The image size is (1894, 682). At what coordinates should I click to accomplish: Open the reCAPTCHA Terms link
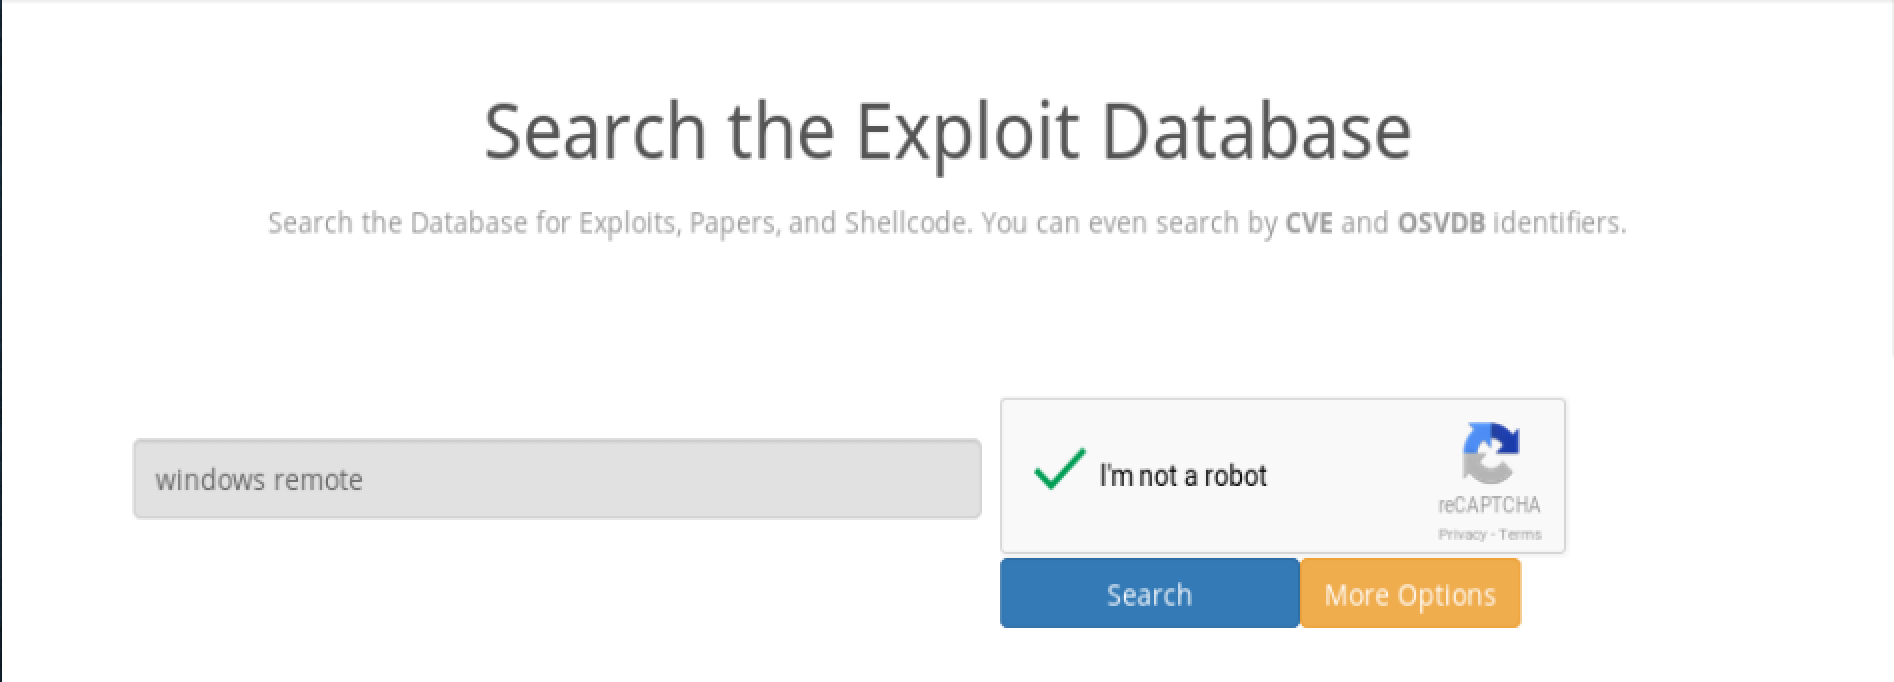coord(1520,534)
